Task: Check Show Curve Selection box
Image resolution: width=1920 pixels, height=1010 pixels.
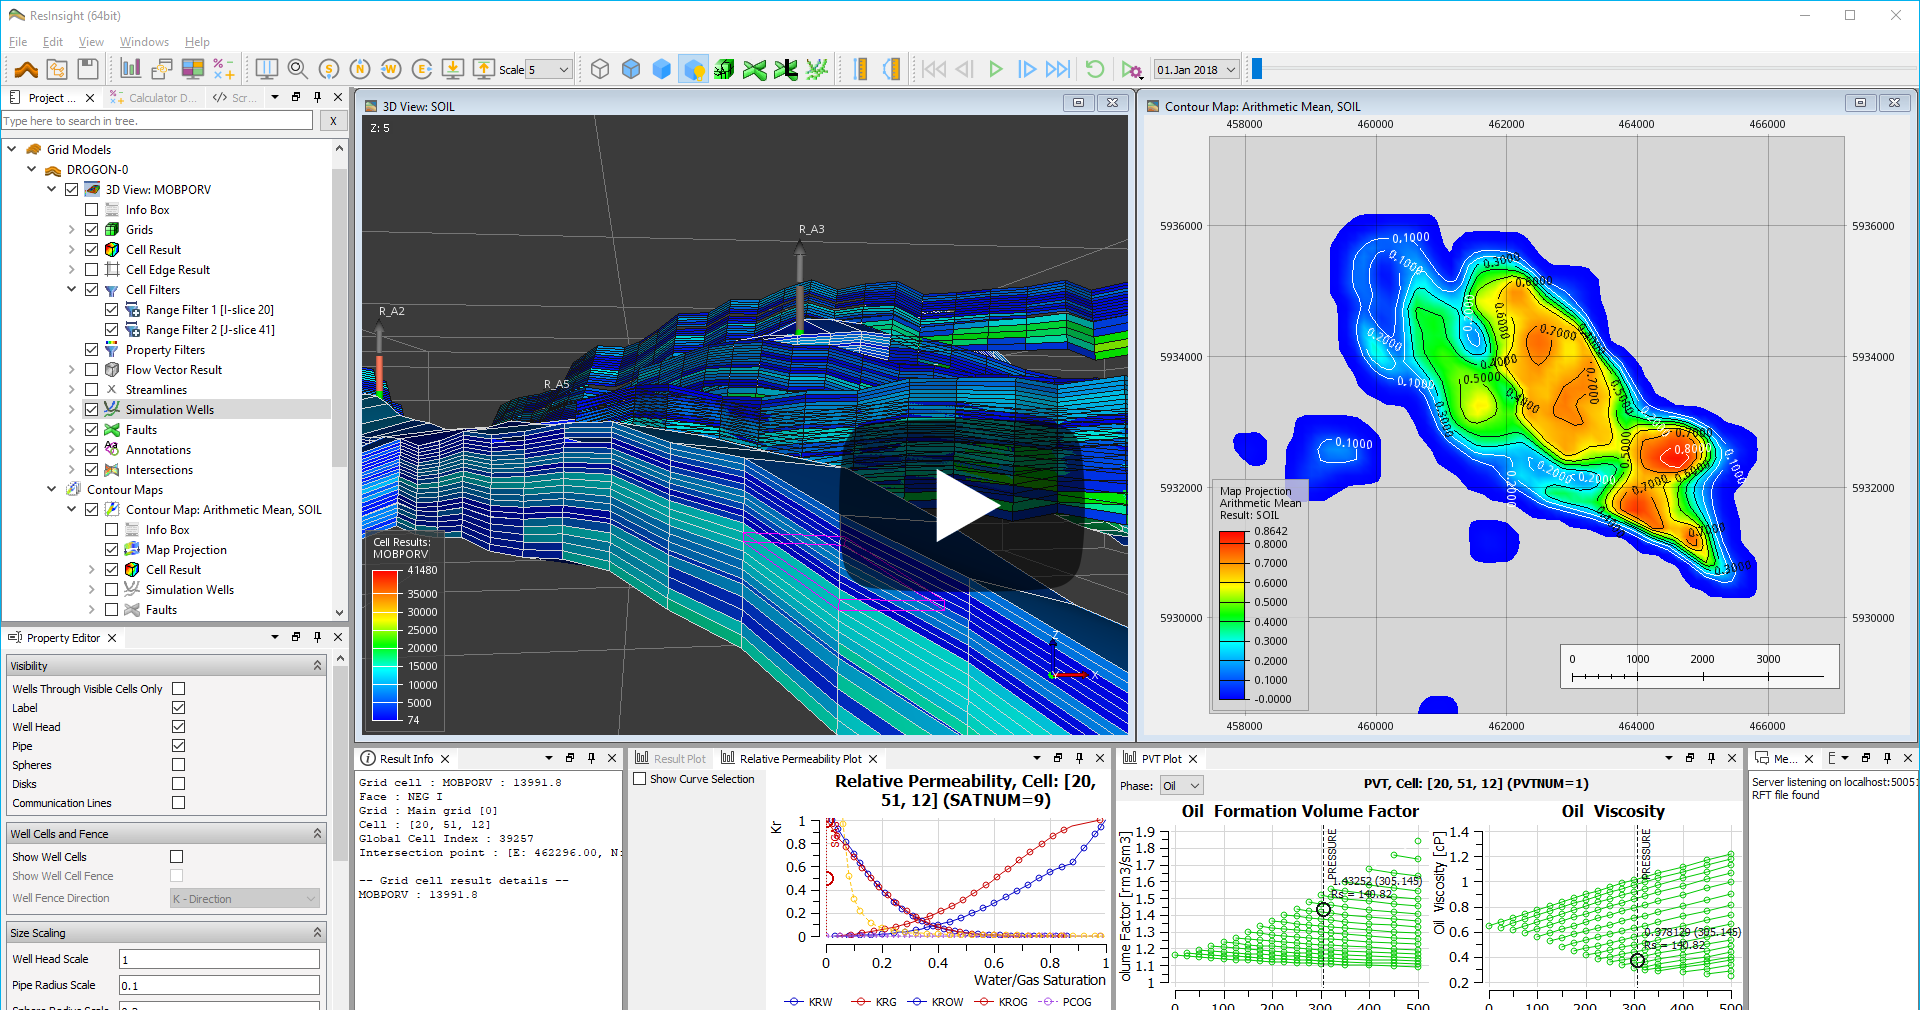Action: [639, 779]
